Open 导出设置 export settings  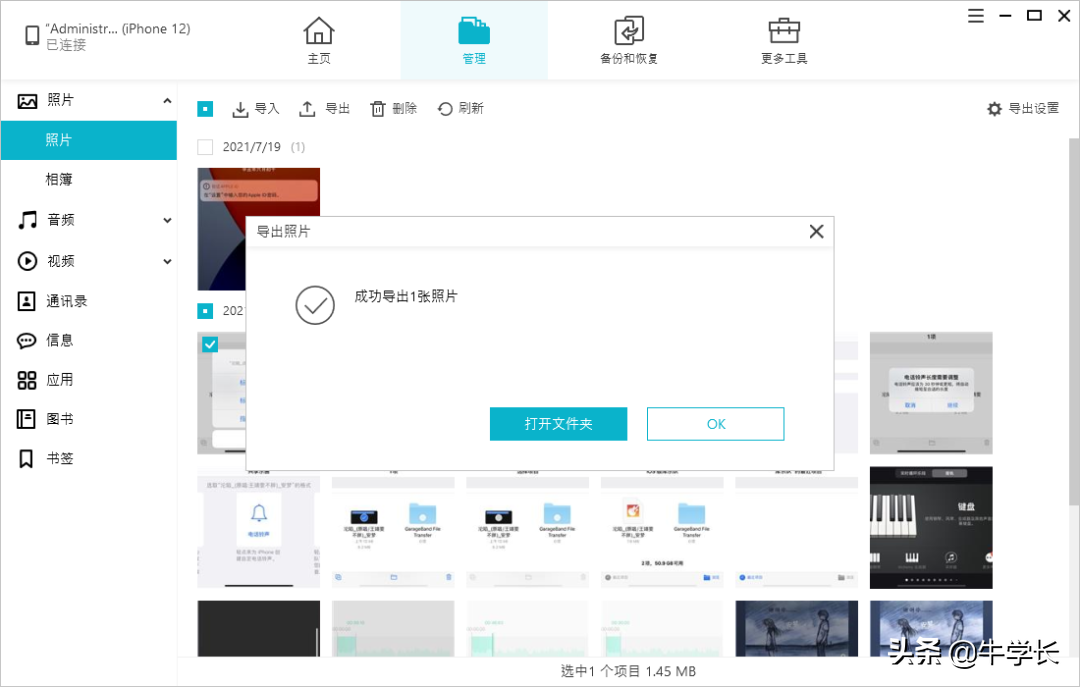click(1023, 109)
